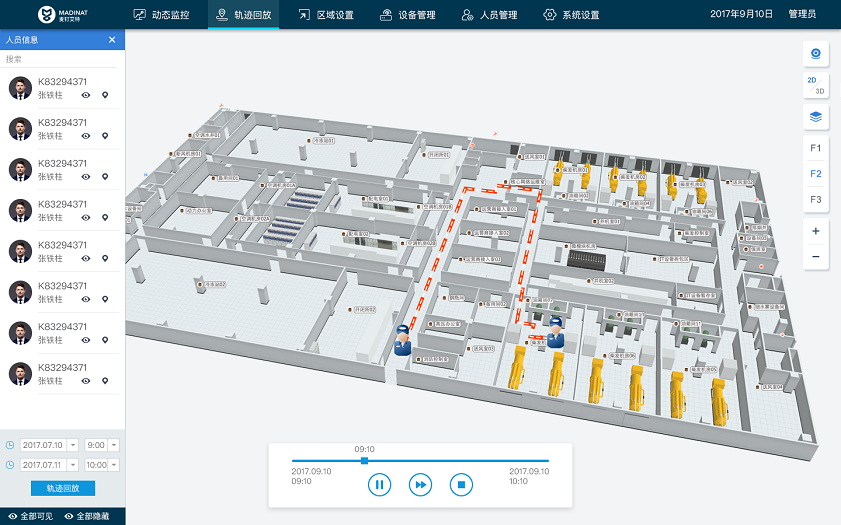
Task: Click 全部隐藏 to hide all people
Action: 93,516
